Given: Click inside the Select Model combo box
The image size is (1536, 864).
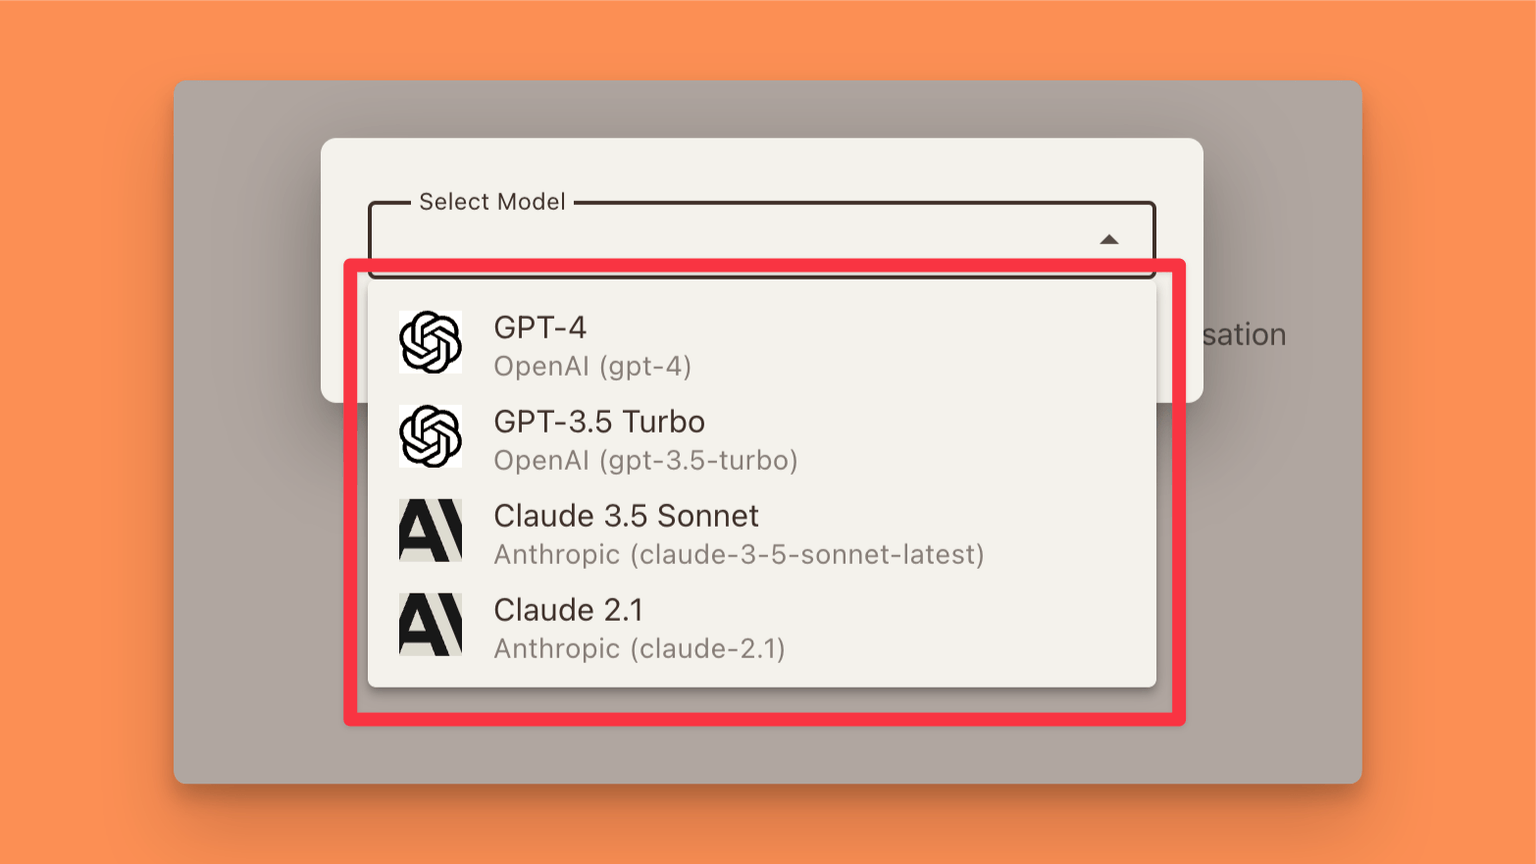Looking at the screenshot, I should pyautogui.click(x=730, y=239).
